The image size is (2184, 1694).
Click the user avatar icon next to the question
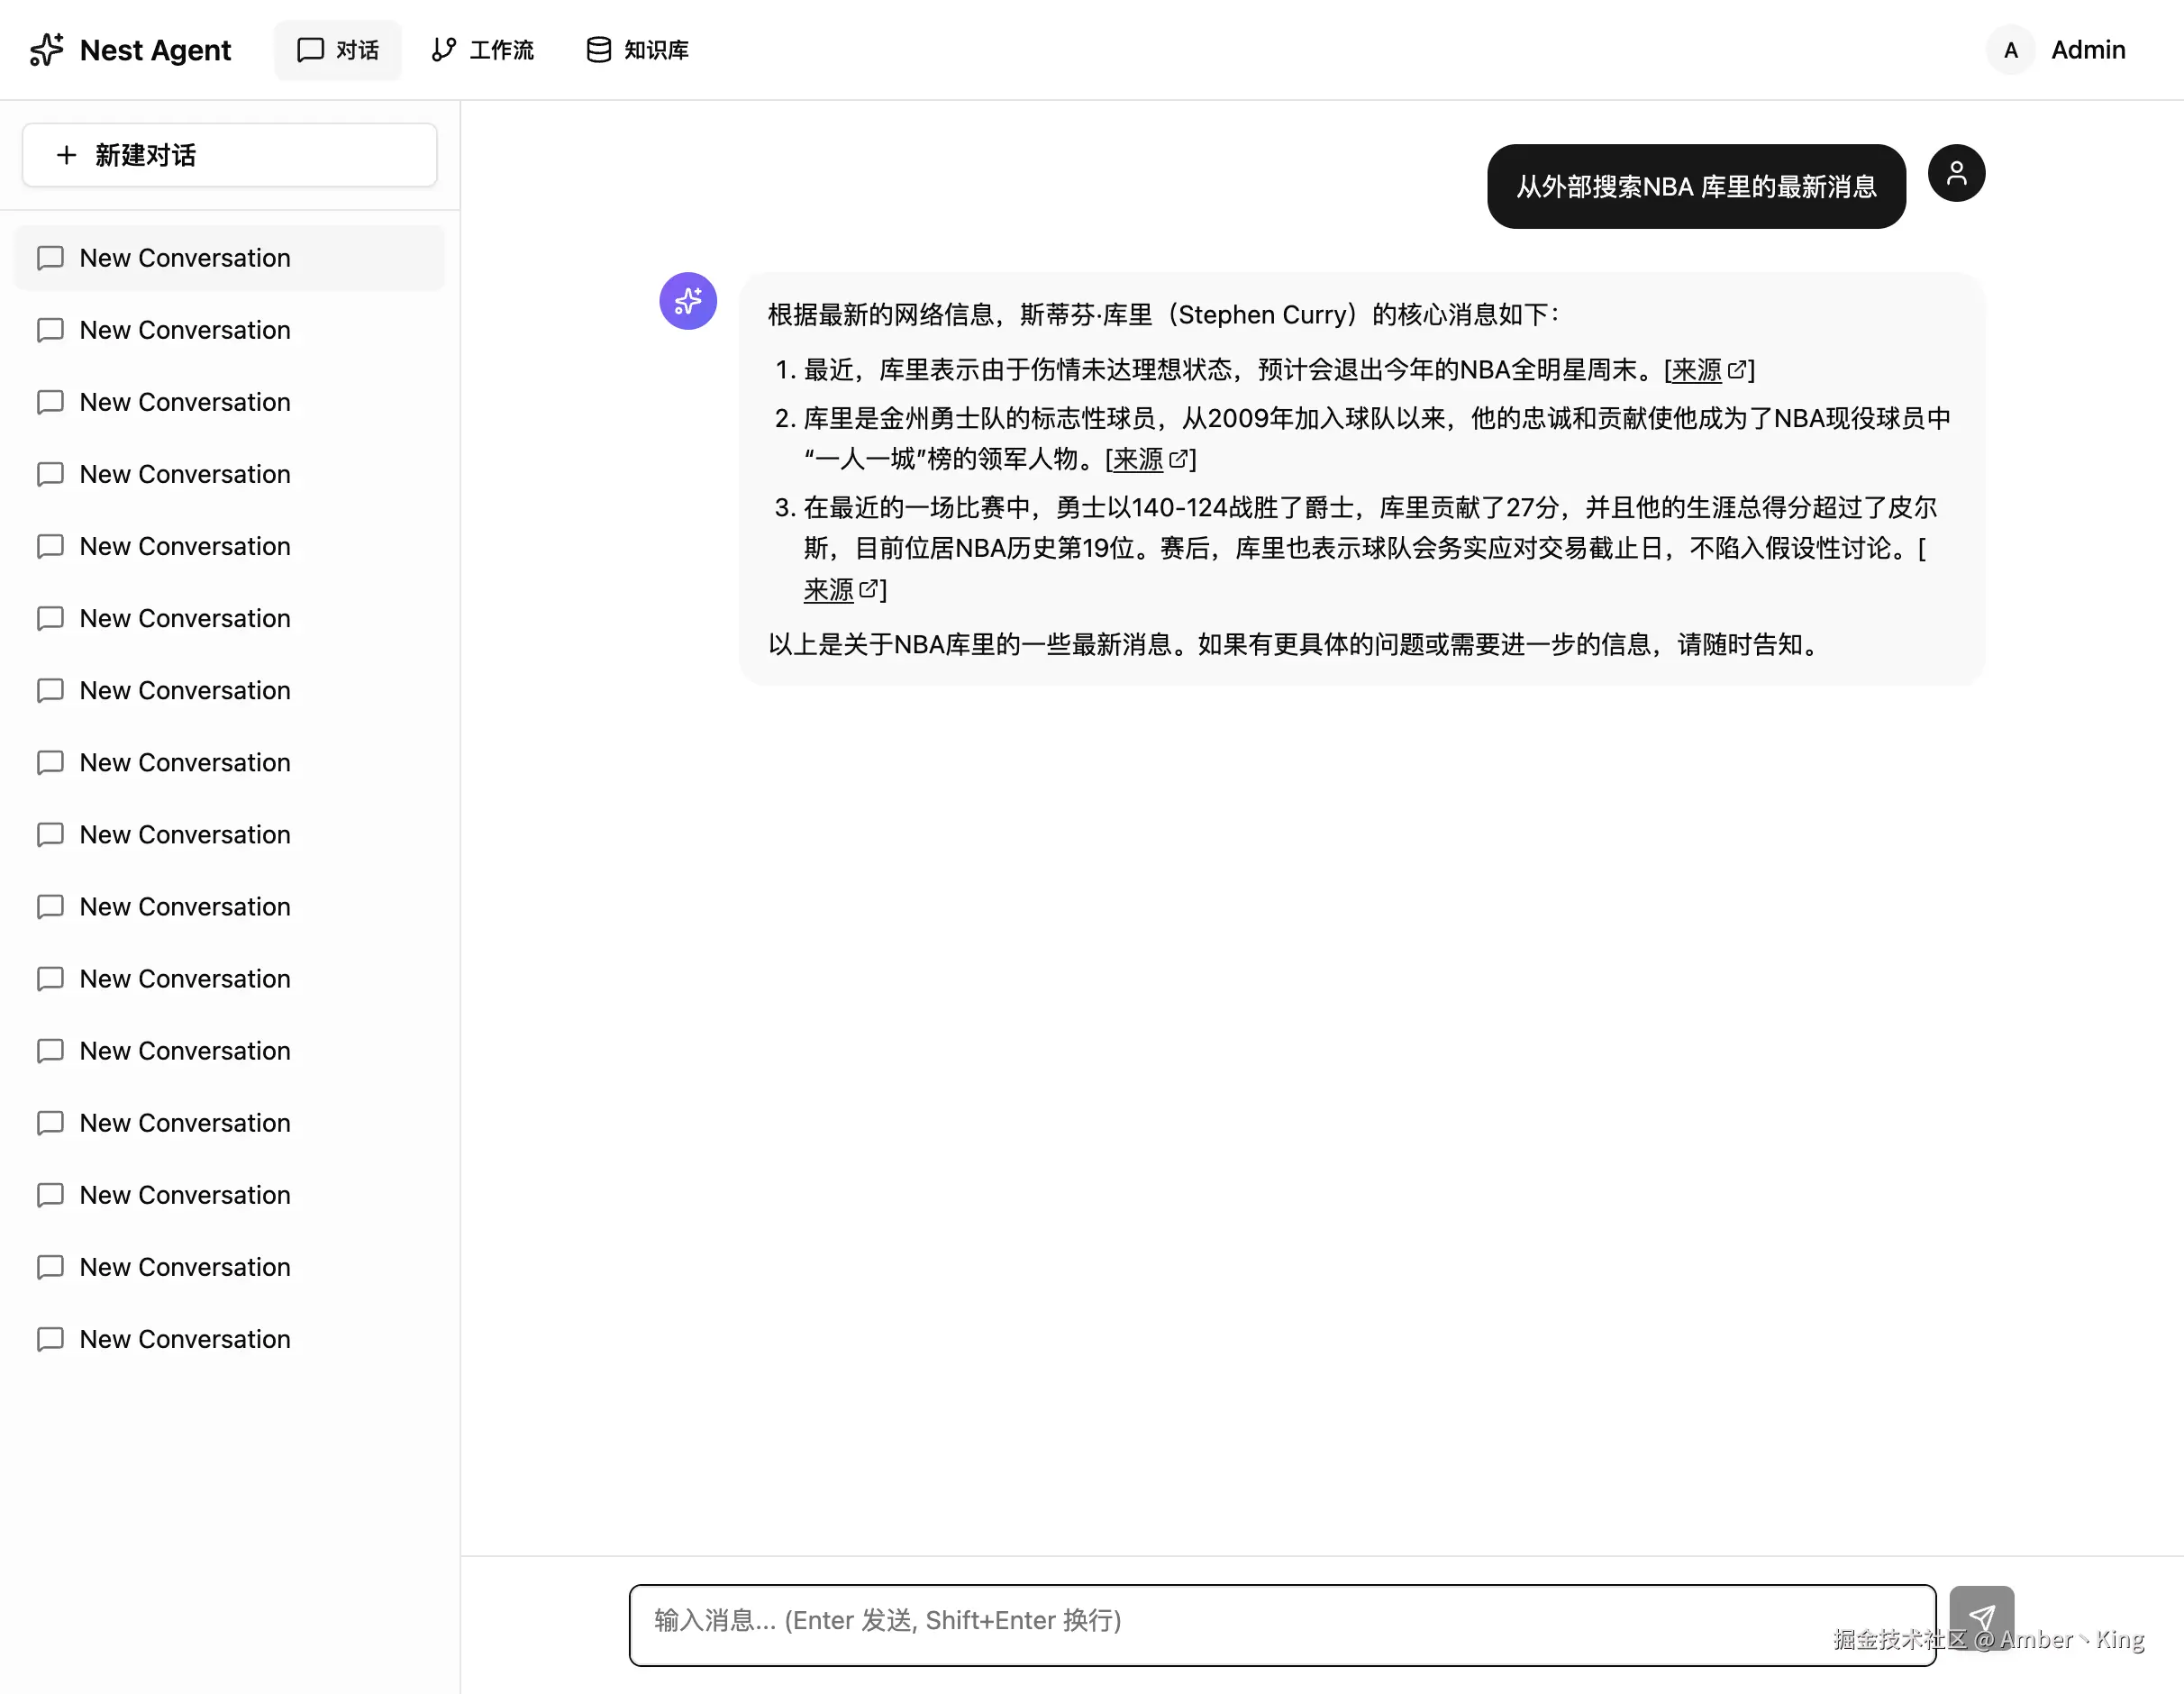[x=1956, y=172]
